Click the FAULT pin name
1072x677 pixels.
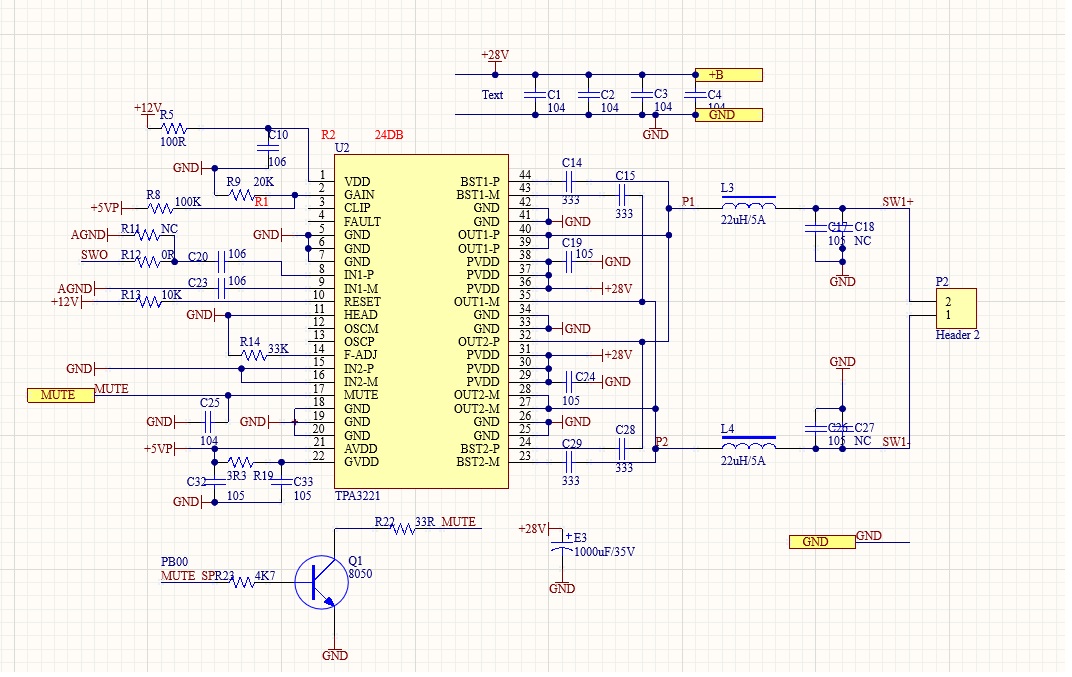[x=362, y=222]
